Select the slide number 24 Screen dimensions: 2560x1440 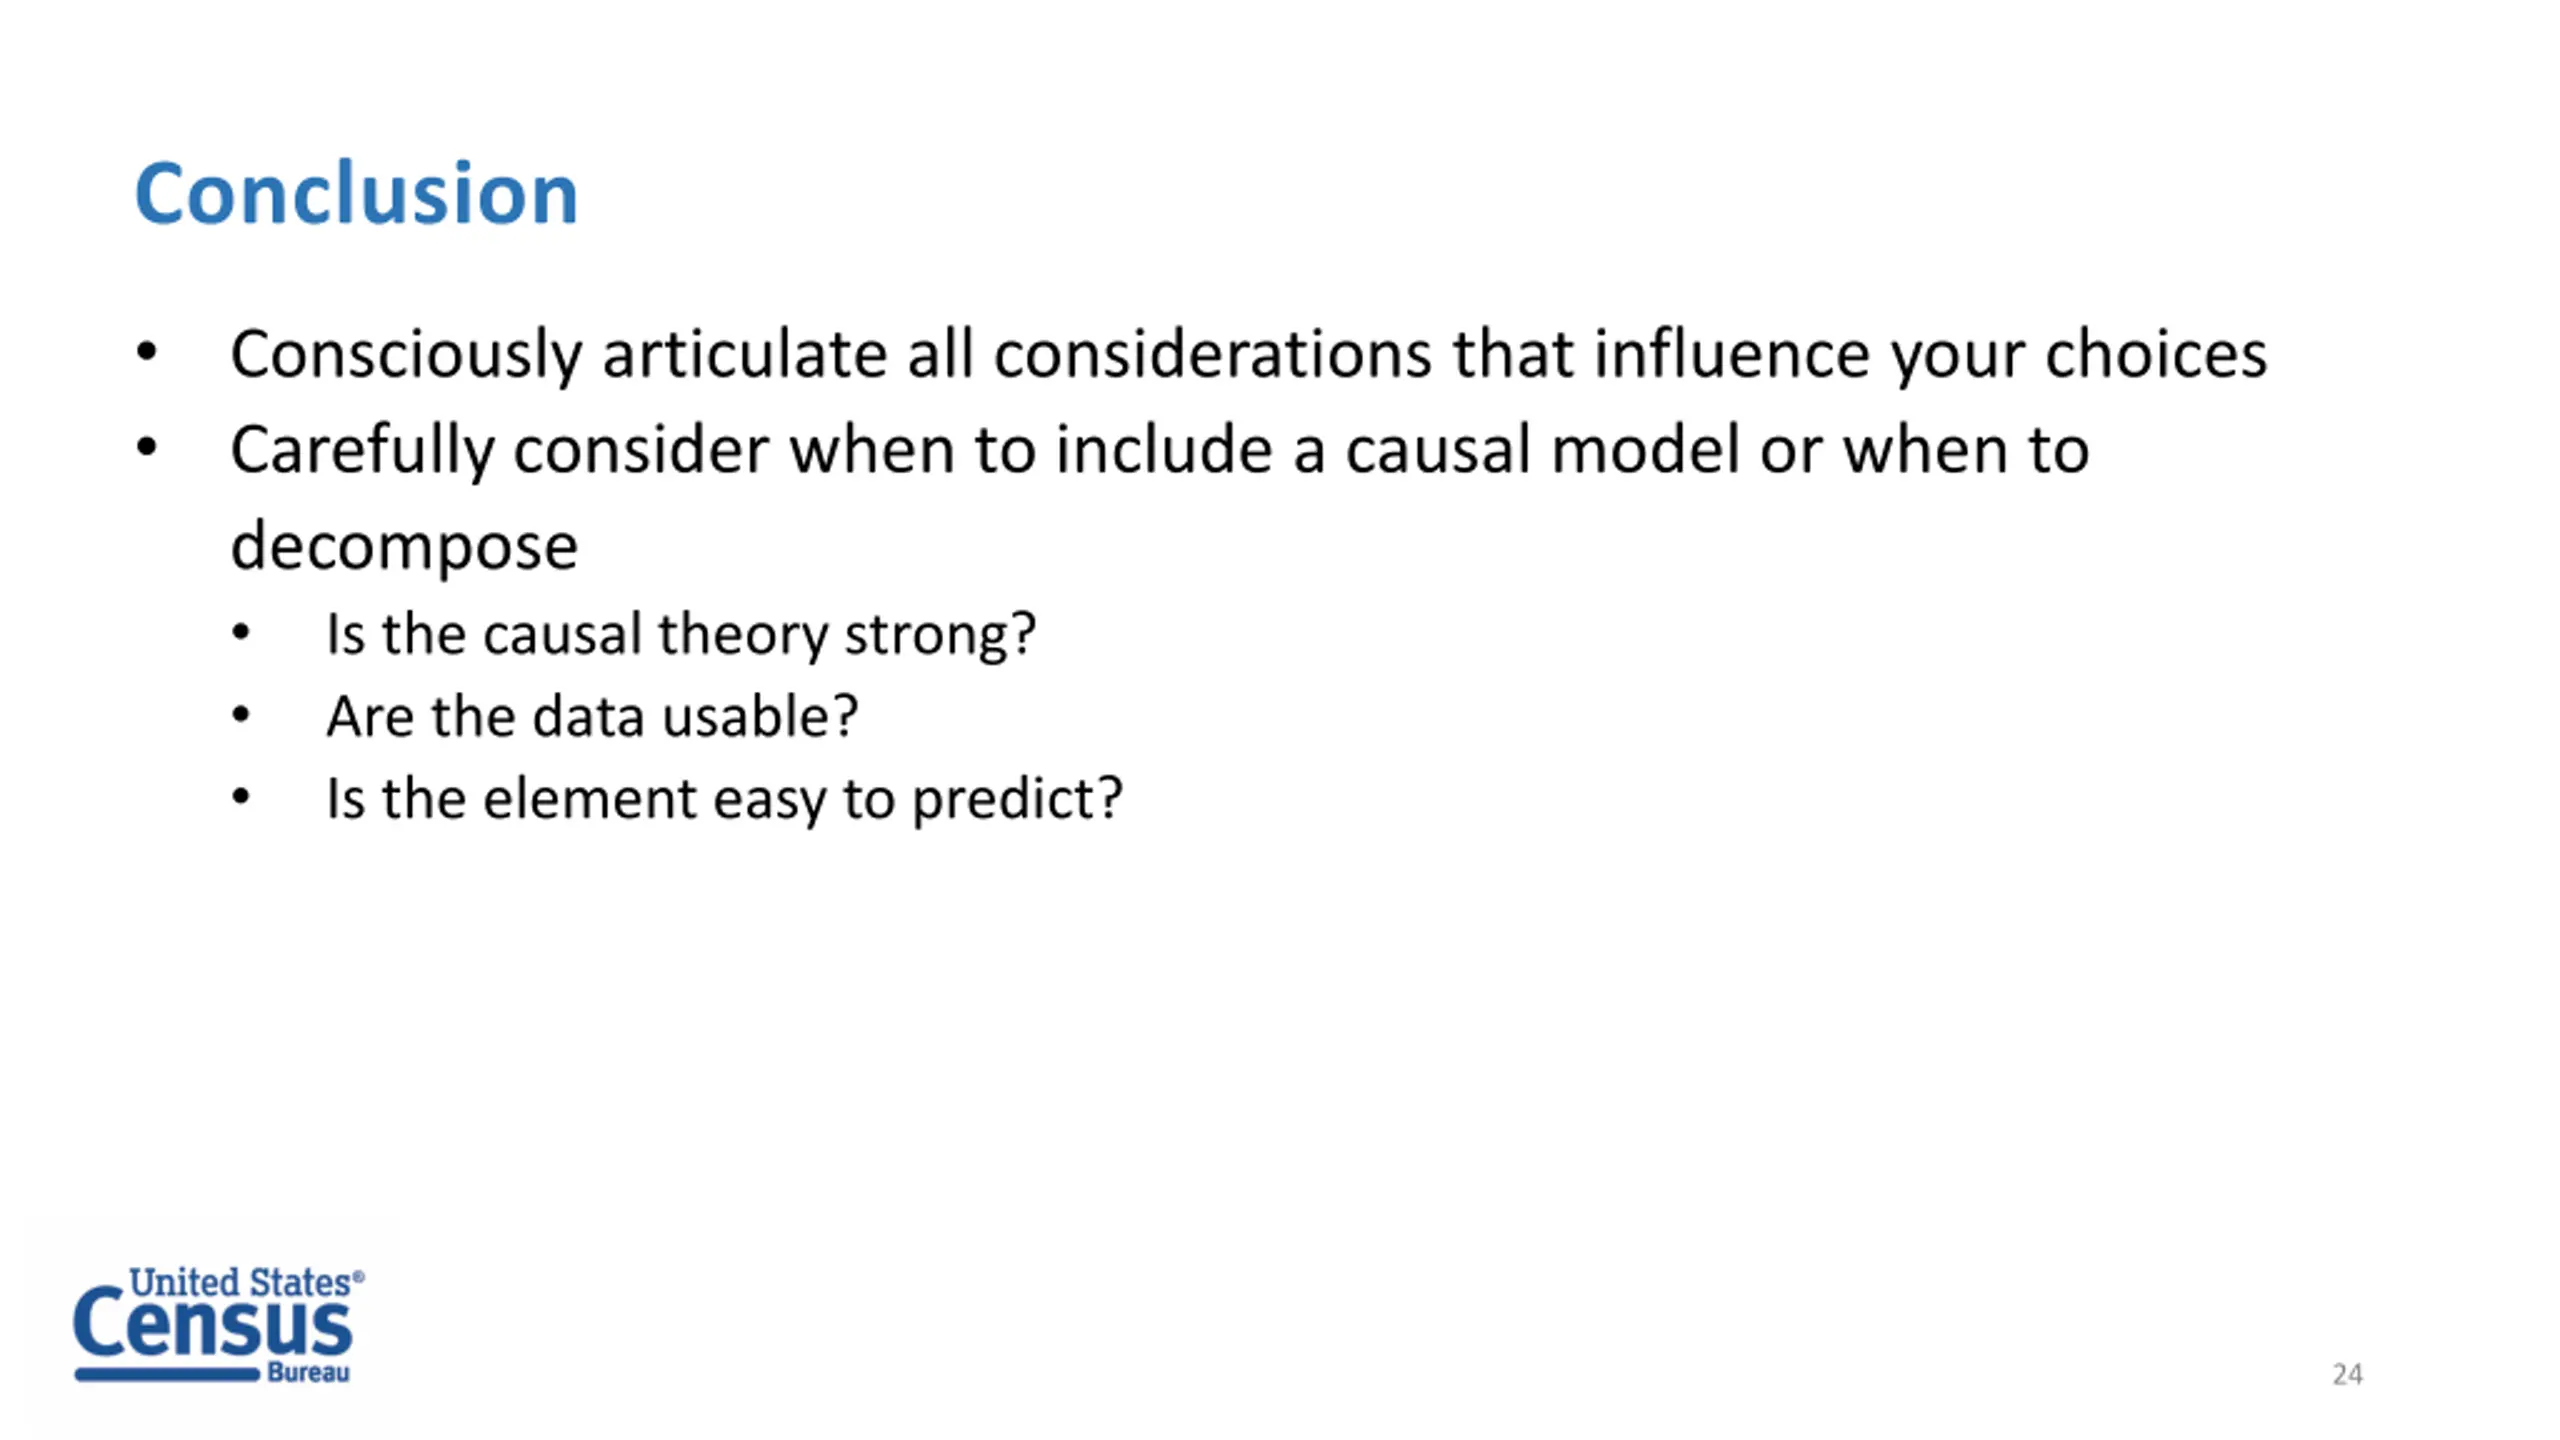click(2347, 1374)
